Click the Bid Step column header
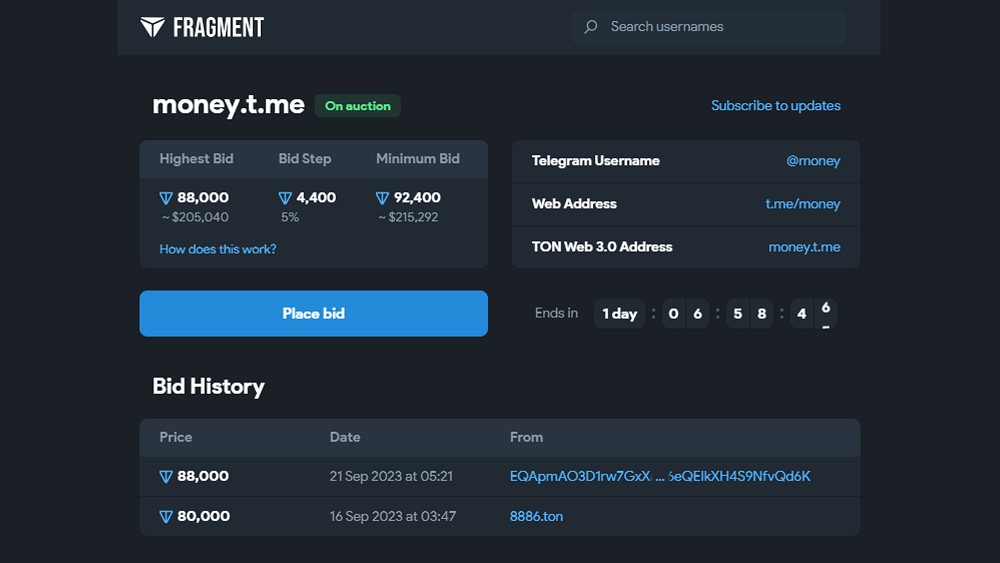This screenshot has height=563, width=1000. (305, 159)
